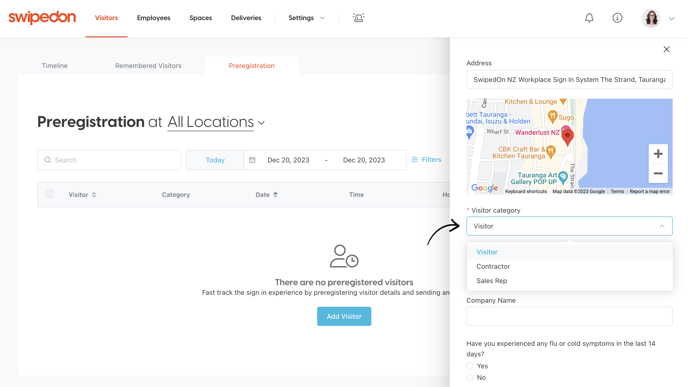Choose Contractor in category list
The height and width of the screenshot is (387, 688).
(x=570, y=266)
